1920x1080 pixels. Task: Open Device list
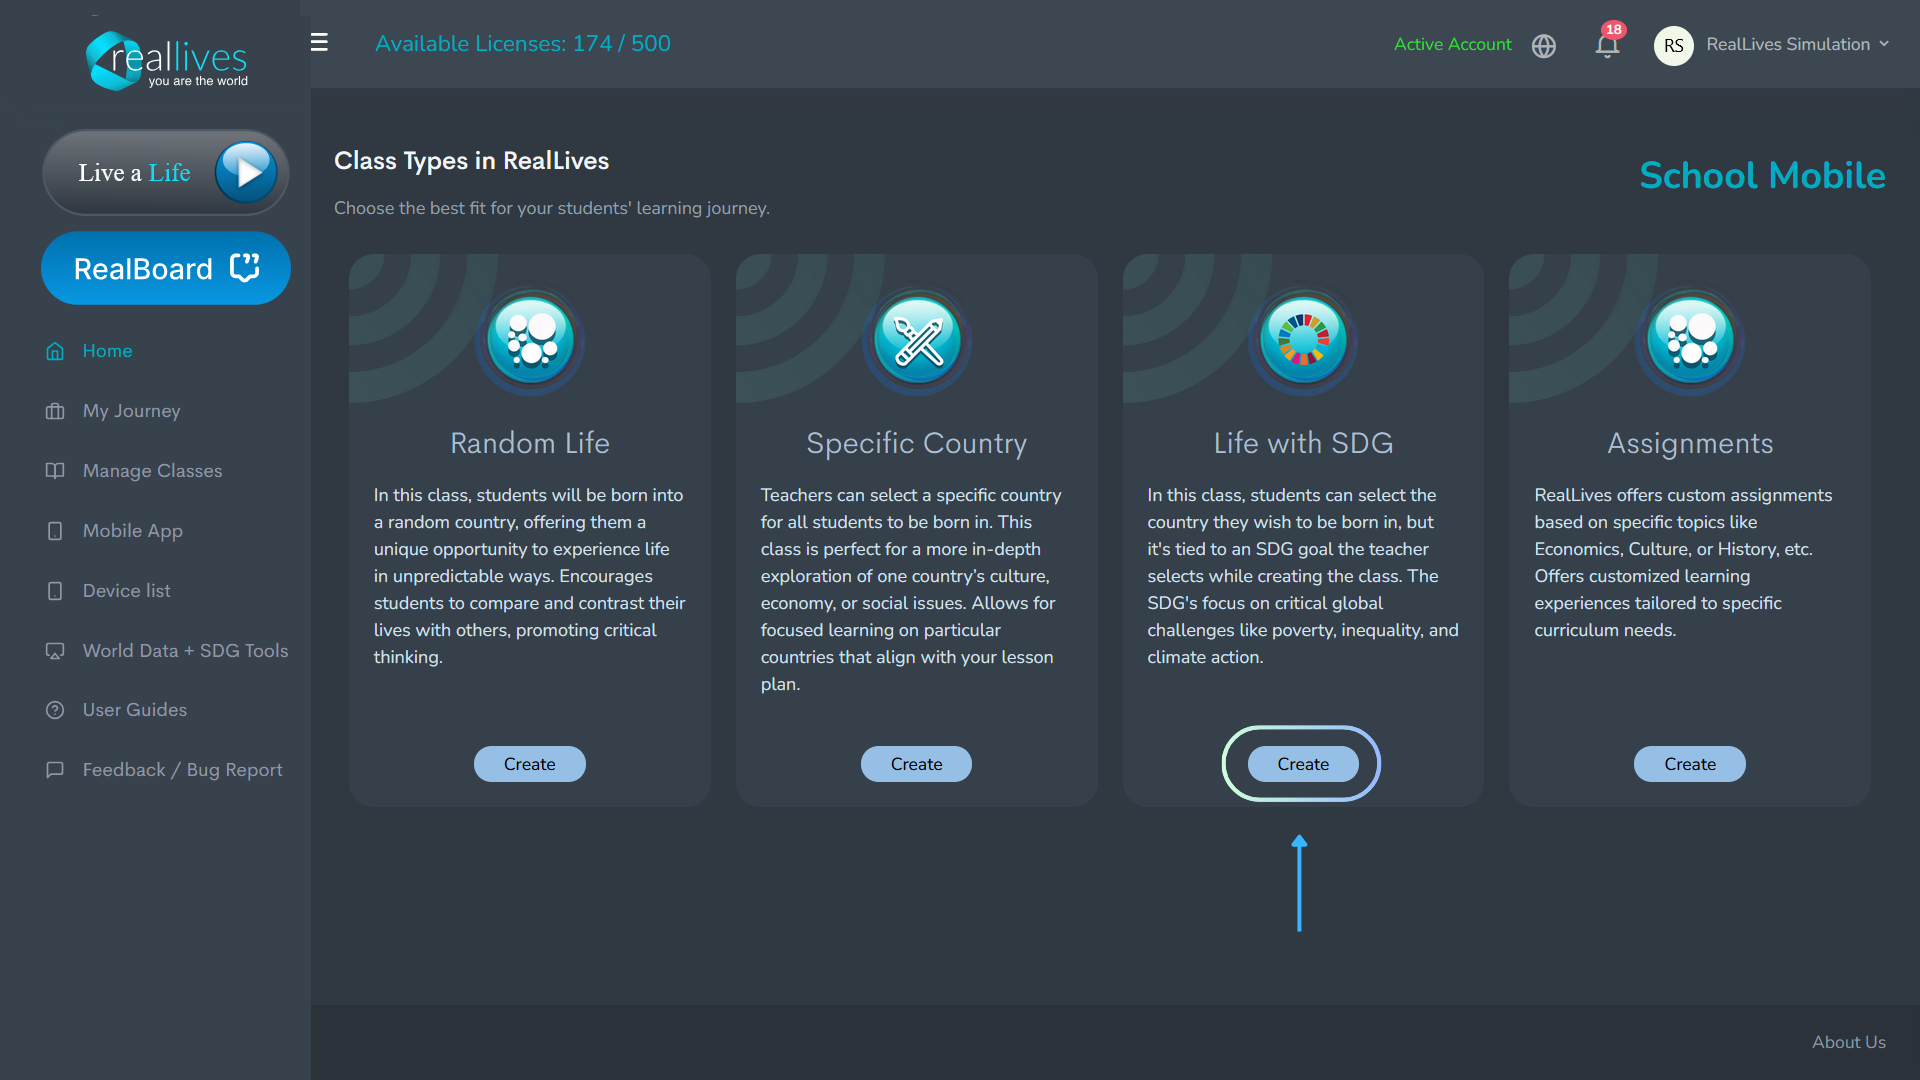click(127, 591)
